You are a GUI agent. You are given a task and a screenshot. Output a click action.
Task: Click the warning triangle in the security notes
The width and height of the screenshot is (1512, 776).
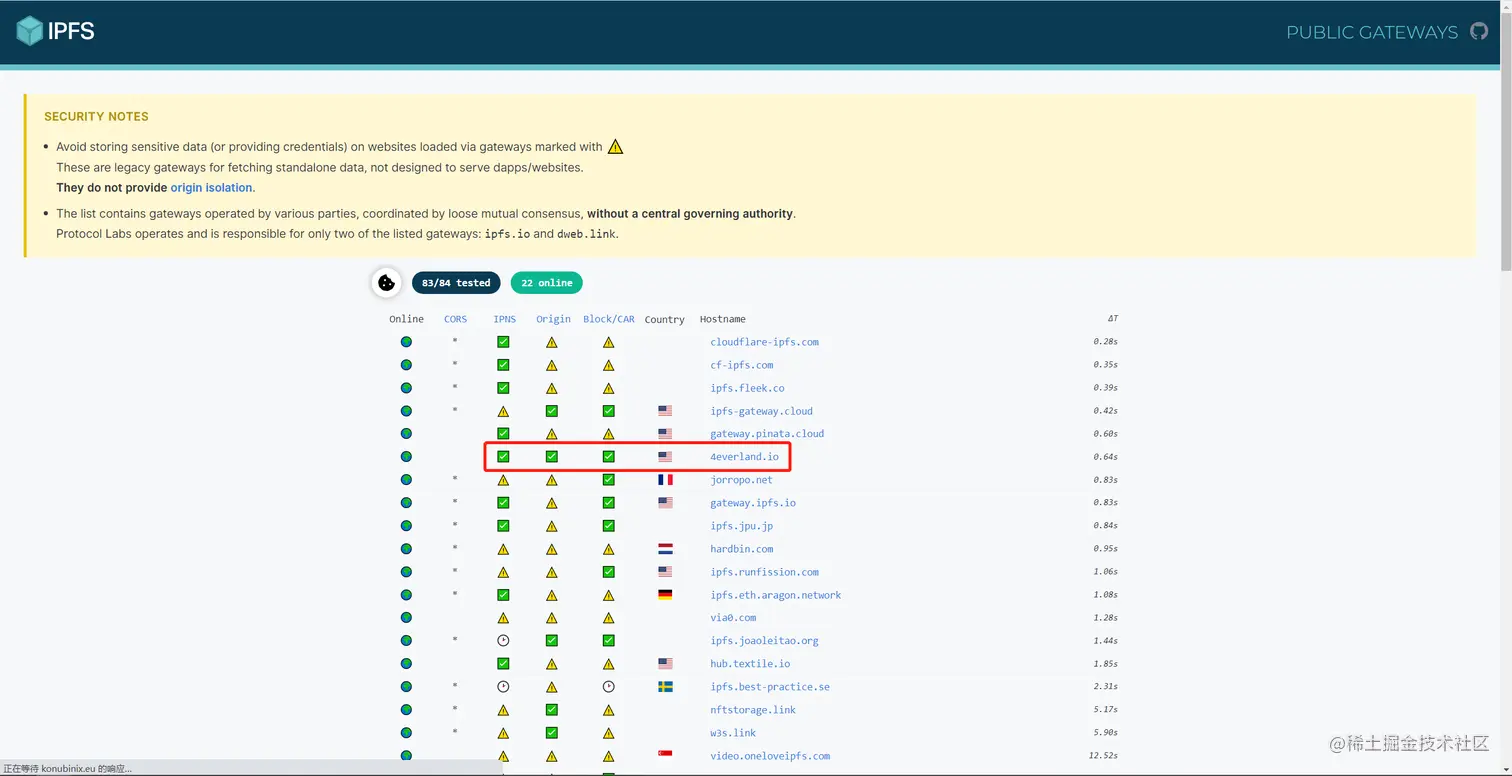pos(615,146)
